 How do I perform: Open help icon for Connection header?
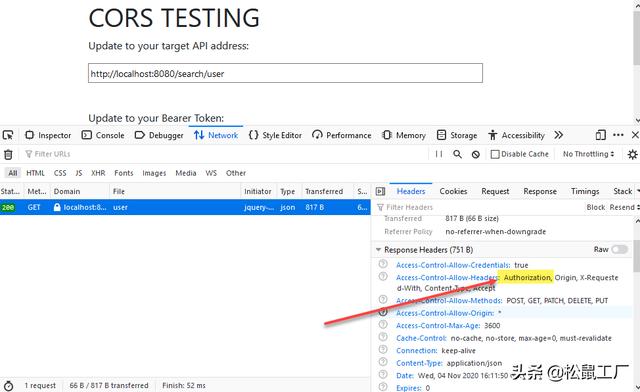[383, 350]
